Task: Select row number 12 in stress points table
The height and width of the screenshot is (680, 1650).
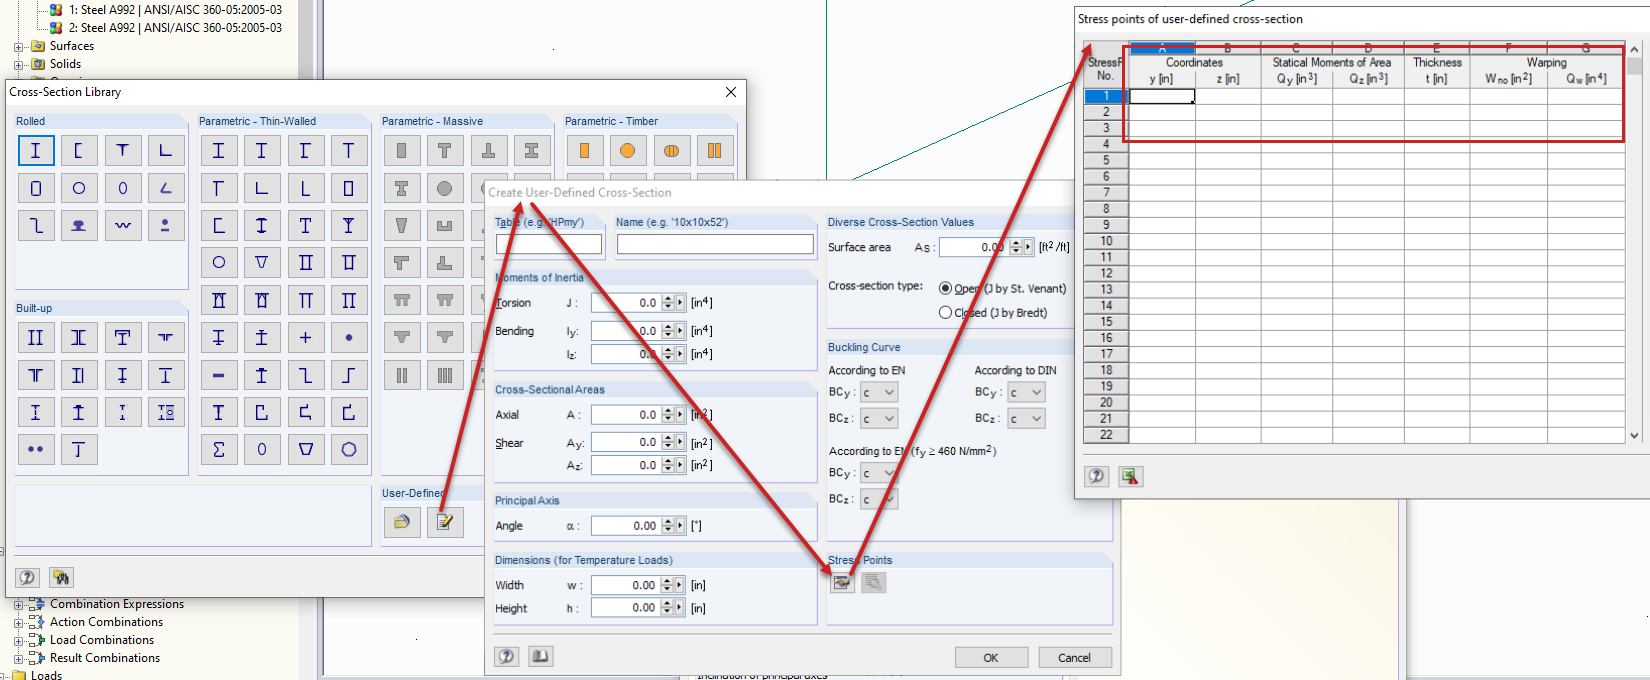Action: [x=1106, y=273]
